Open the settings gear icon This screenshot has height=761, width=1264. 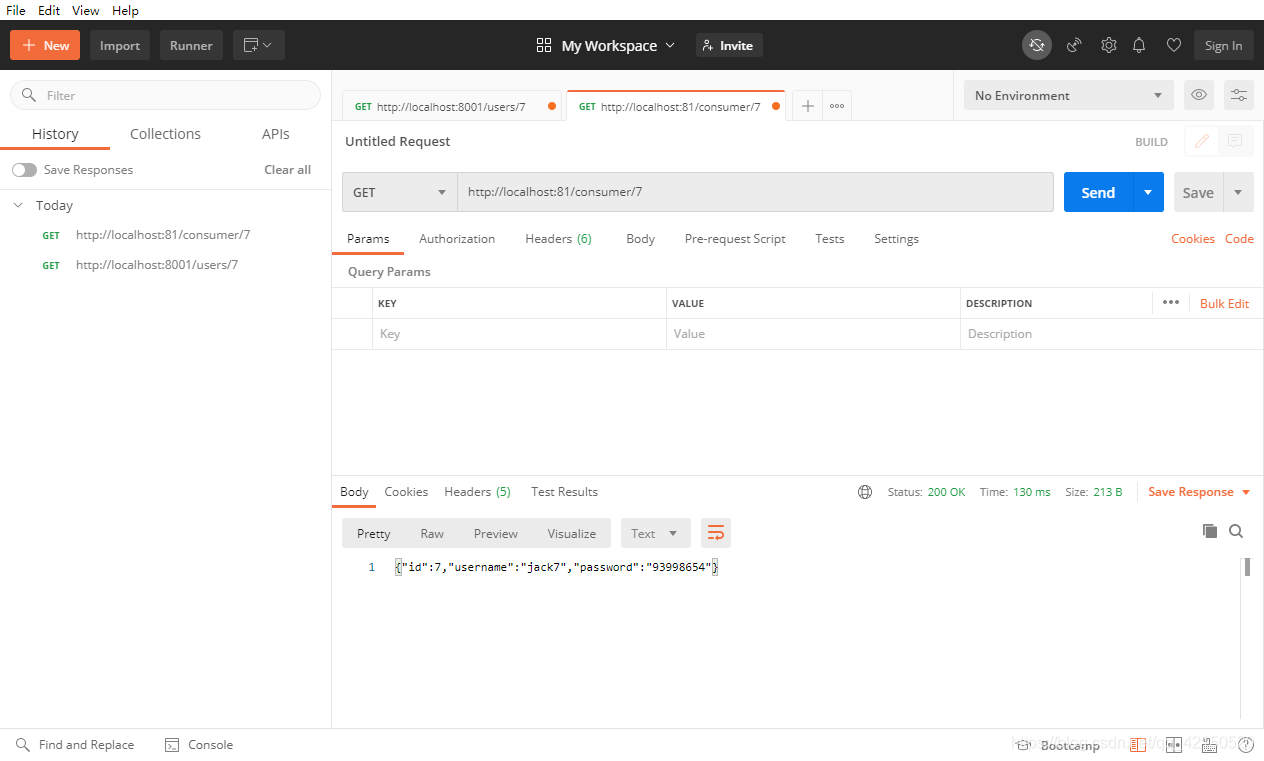pyautogui.click(x=1108, y=45)
